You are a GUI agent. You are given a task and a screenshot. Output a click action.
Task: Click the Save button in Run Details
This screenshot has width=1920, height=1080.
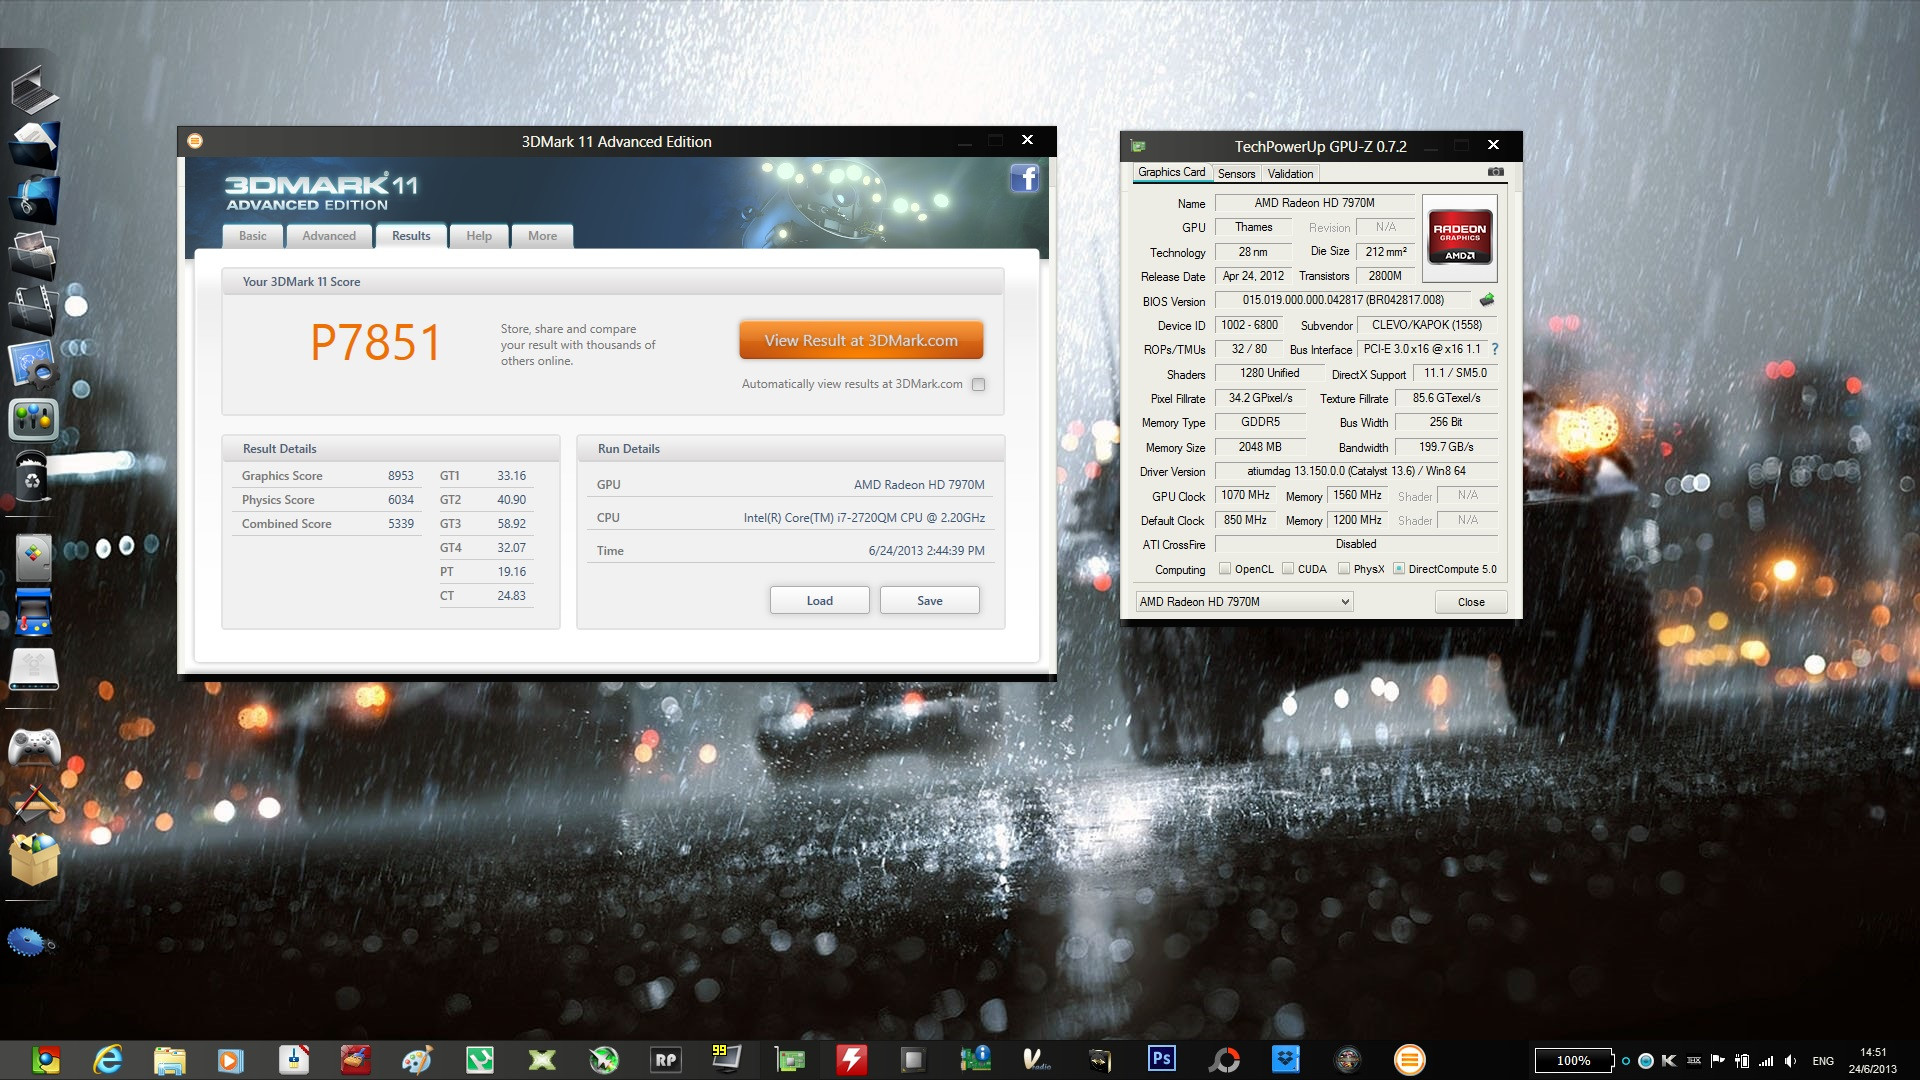pyautogui.click(x=930, y=600)
